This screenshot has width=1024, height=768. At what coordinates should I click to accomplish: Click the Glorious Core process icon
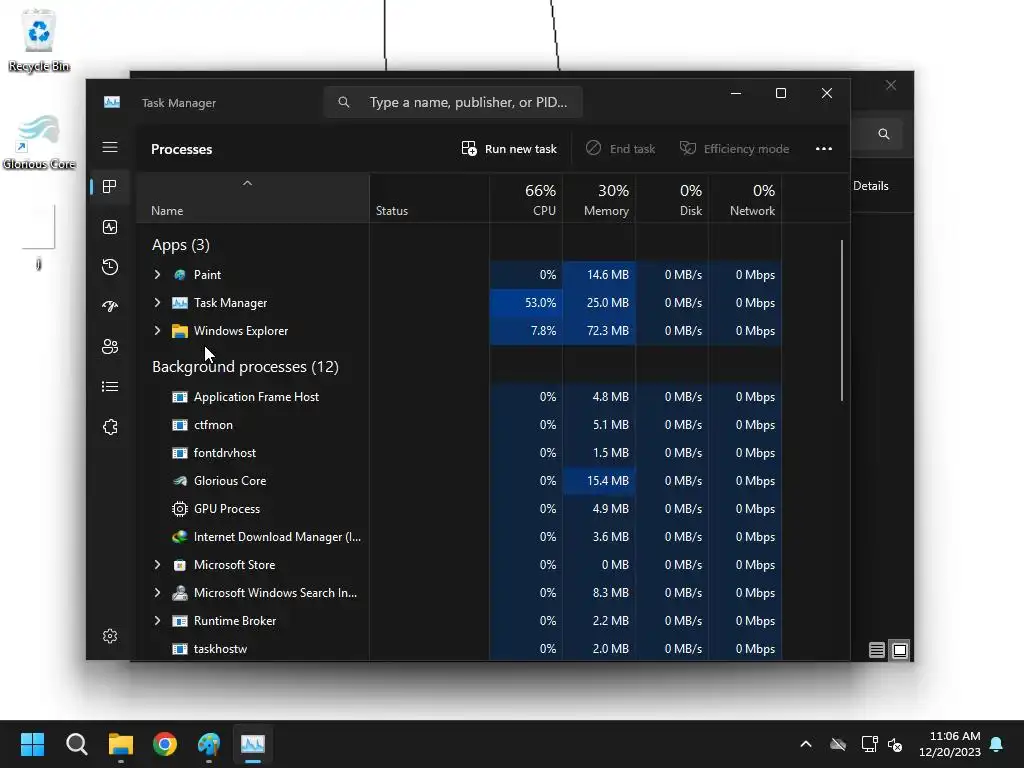180,481
